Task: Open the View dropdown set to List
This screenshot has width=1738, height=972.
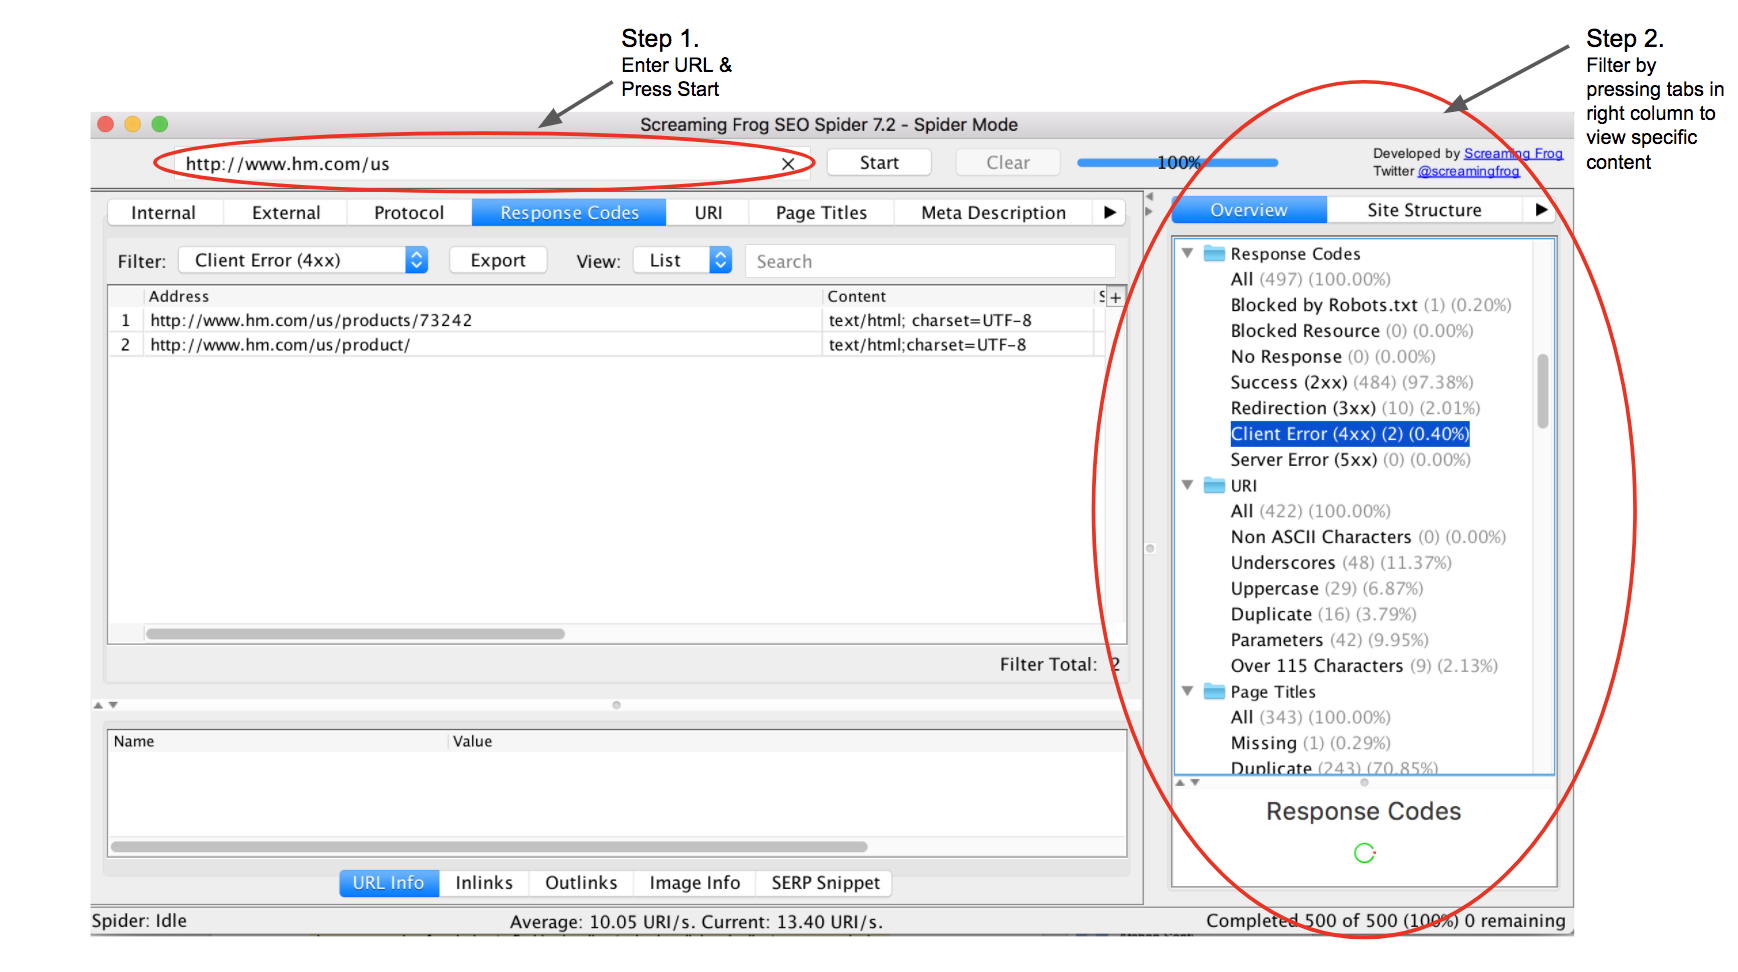Action: pyautogui.click(x=683, y=260)
